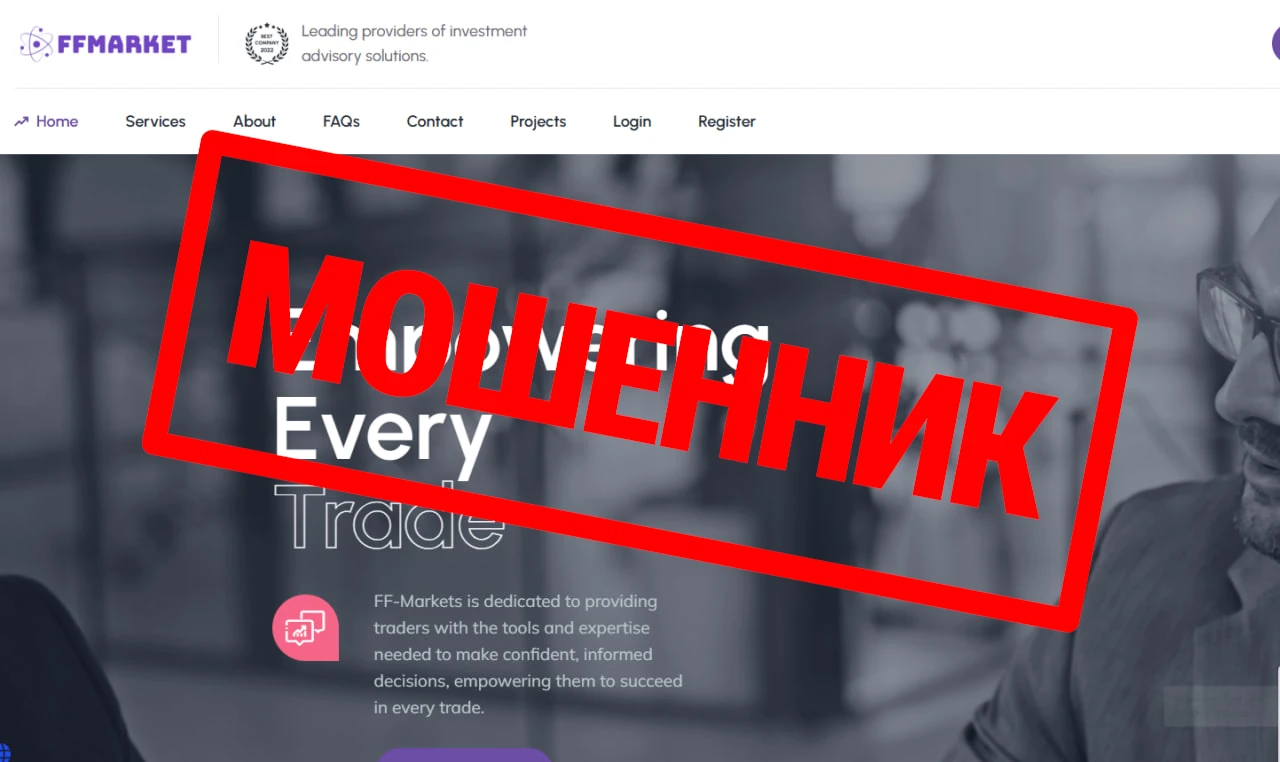This screenshot has width=1280, height=762.
Task: Click the Best Company 2023 laurel badge
Action: tap(267, 43)
